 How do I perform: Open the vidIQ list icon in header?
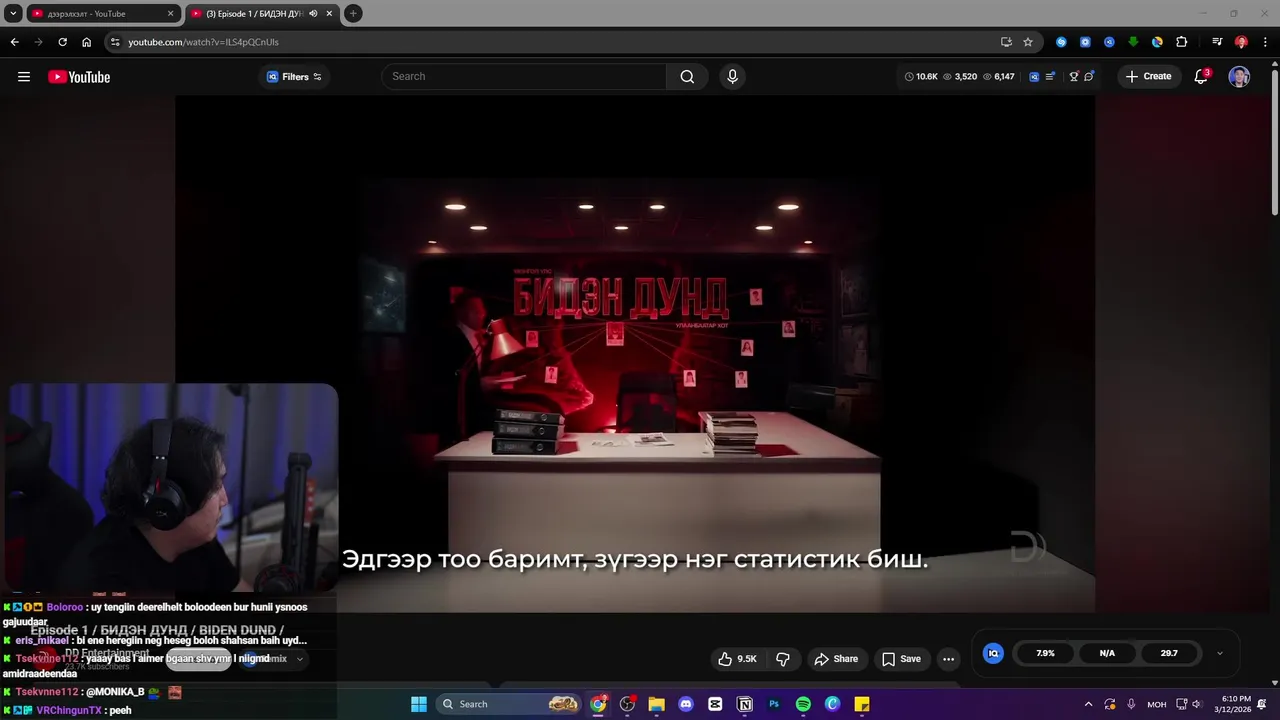click(x=1050, y=76)
